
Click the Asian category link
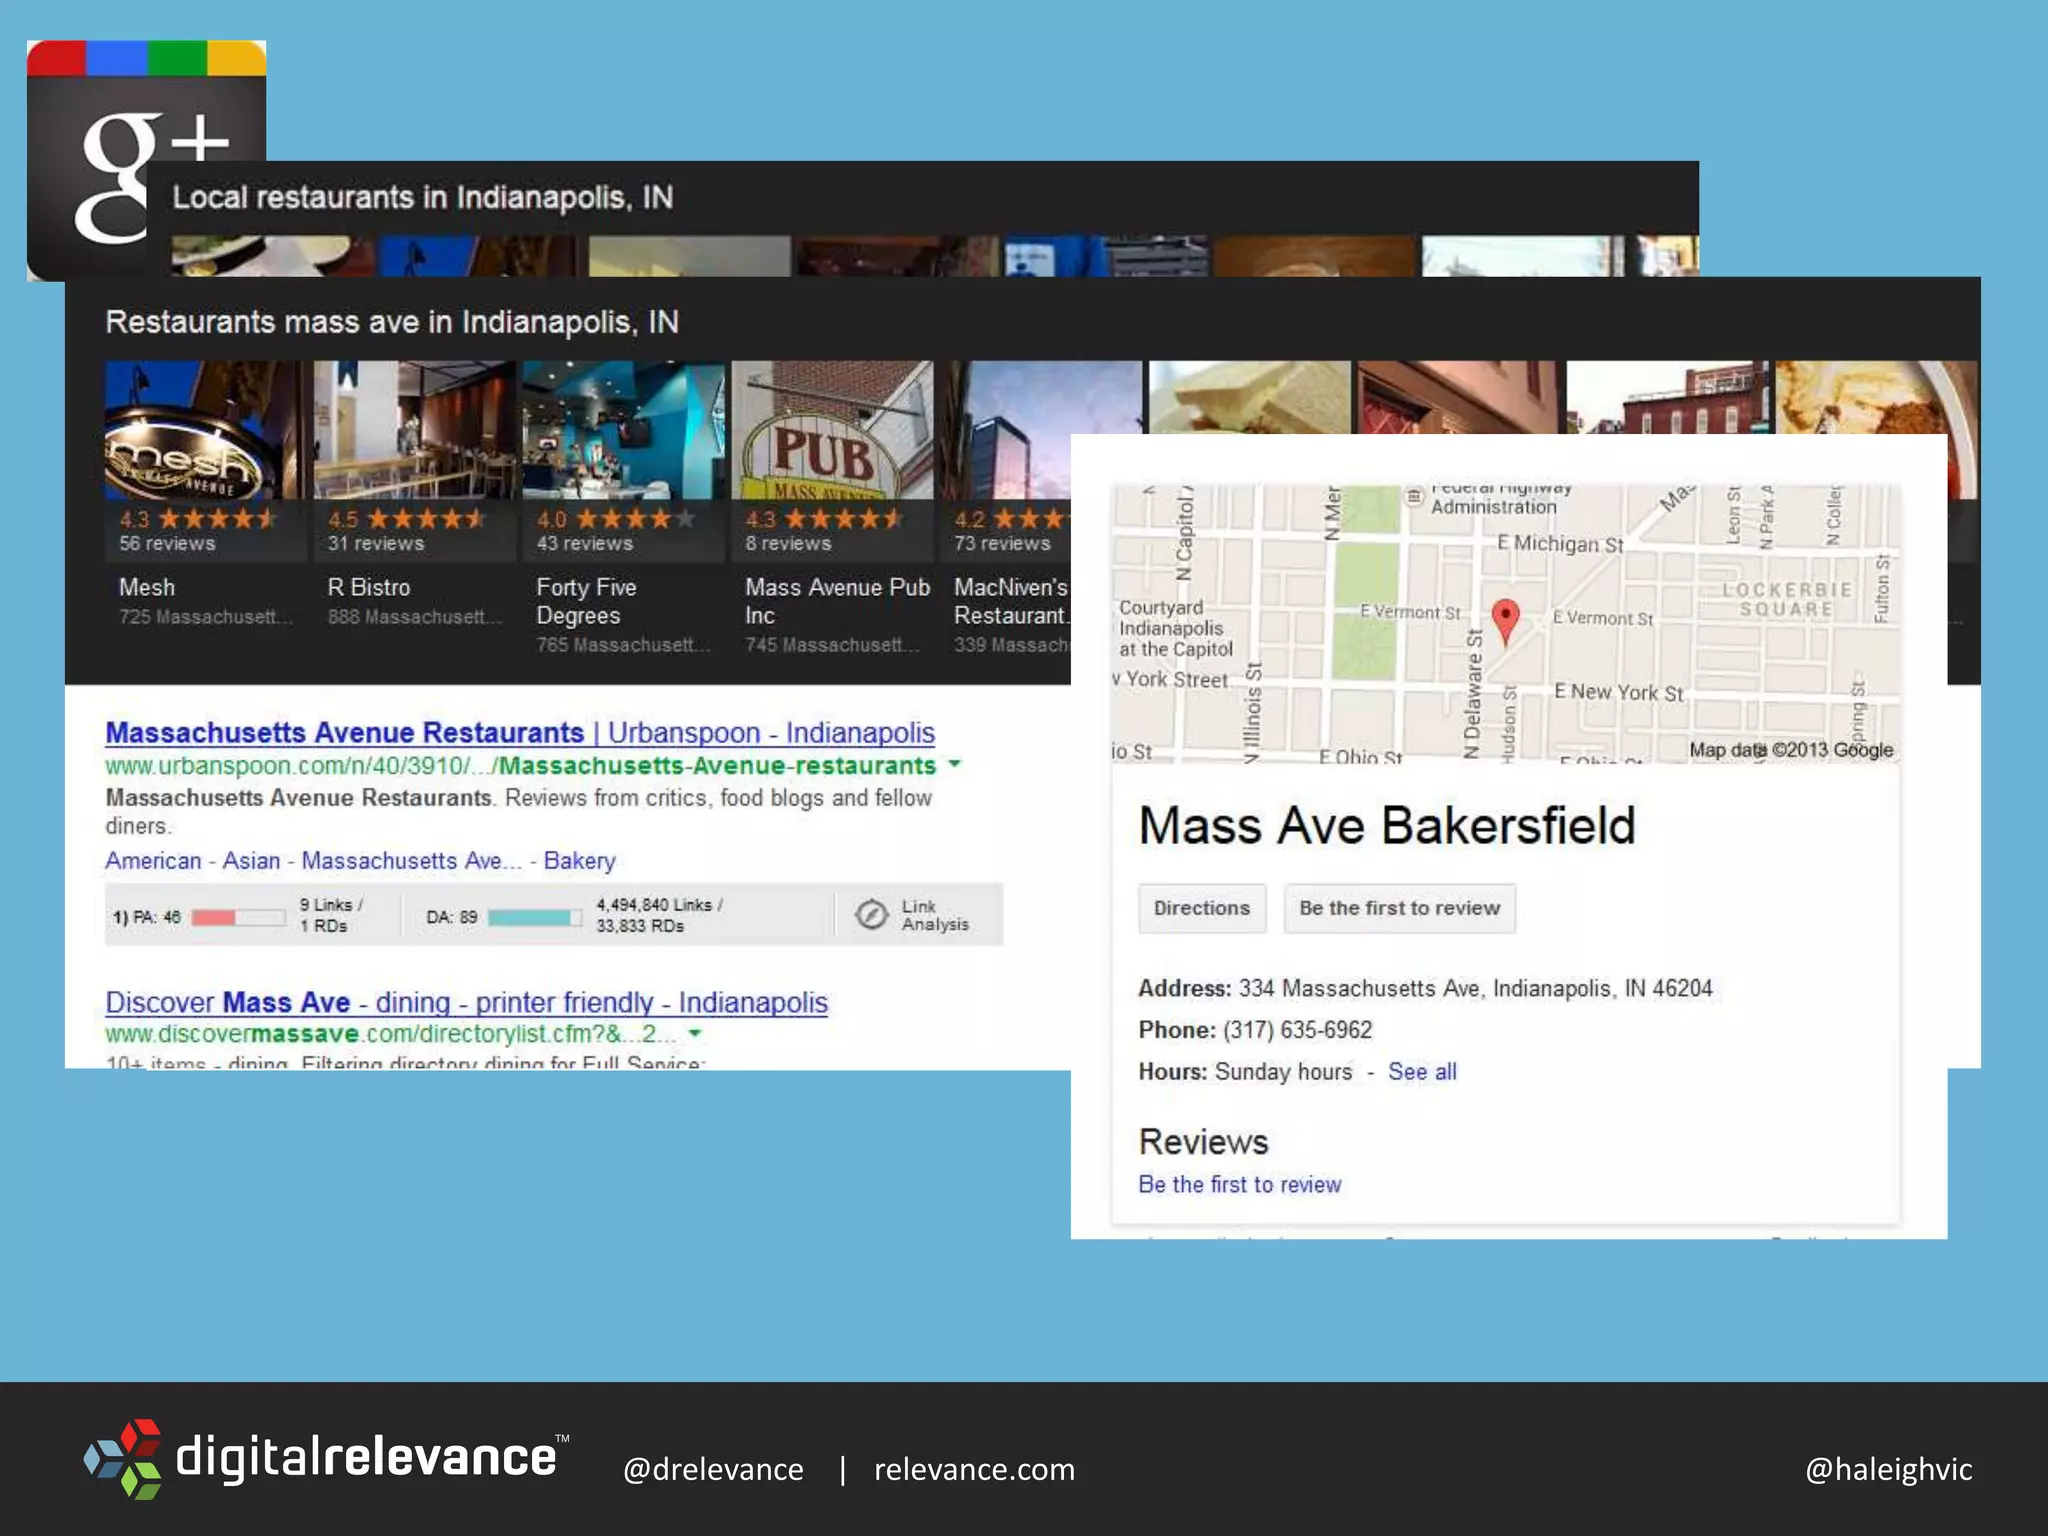pos(251,861)
